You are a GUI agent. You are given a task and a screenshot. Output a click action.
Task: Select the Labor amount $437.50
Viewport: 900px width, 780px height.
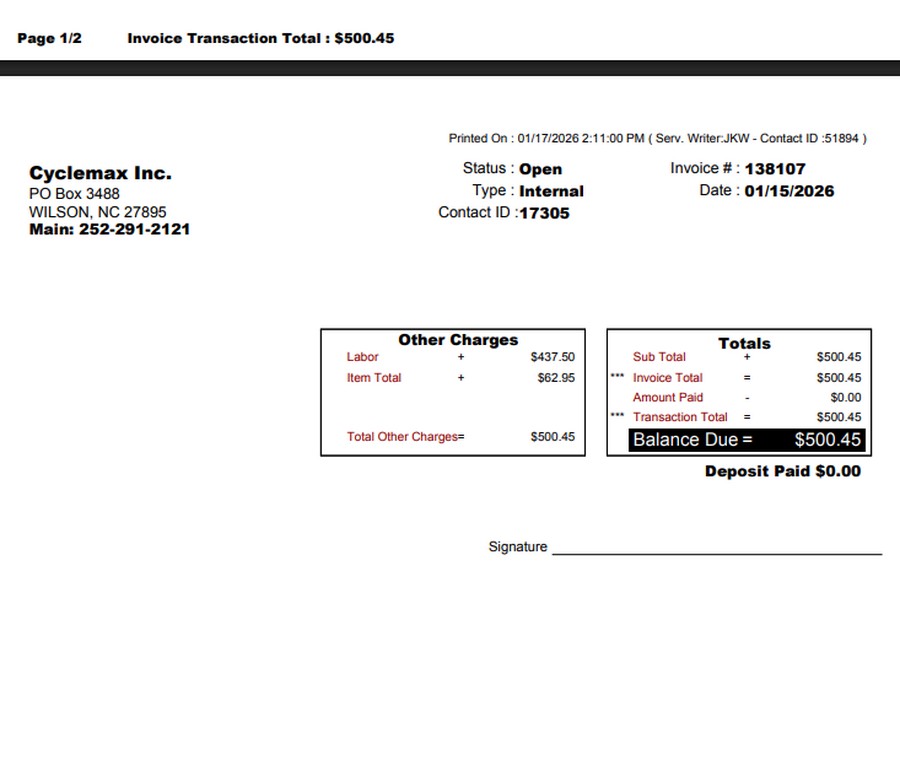coord(552,357)
